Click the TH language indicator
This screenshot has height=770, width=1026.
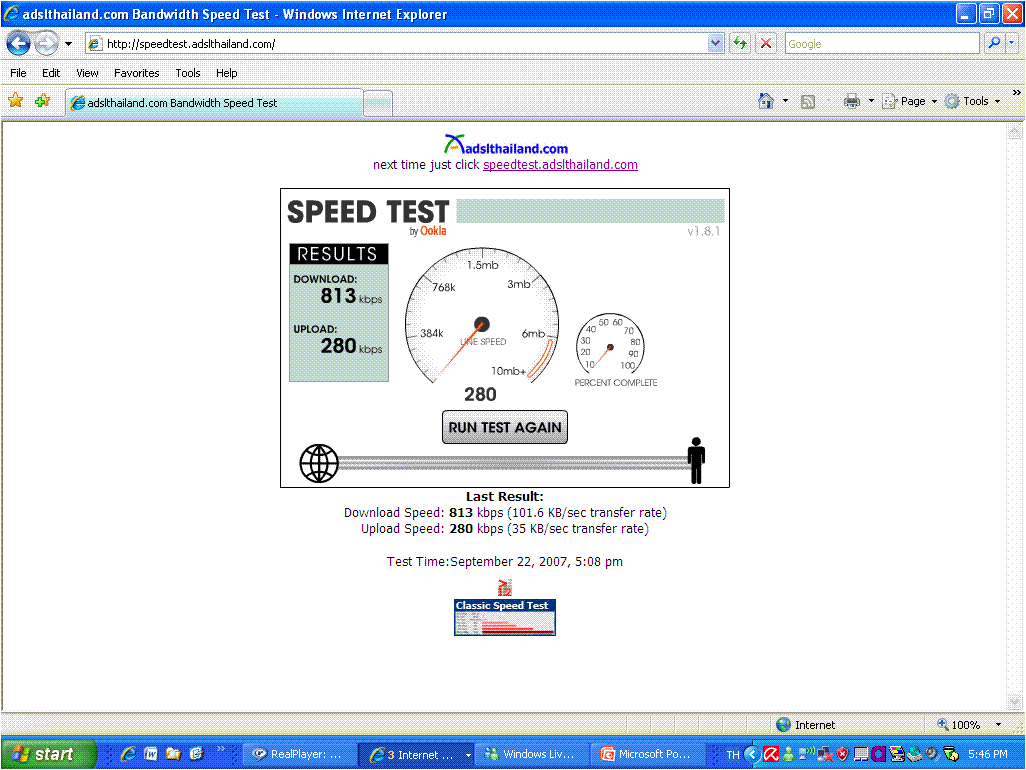[733, 755]
